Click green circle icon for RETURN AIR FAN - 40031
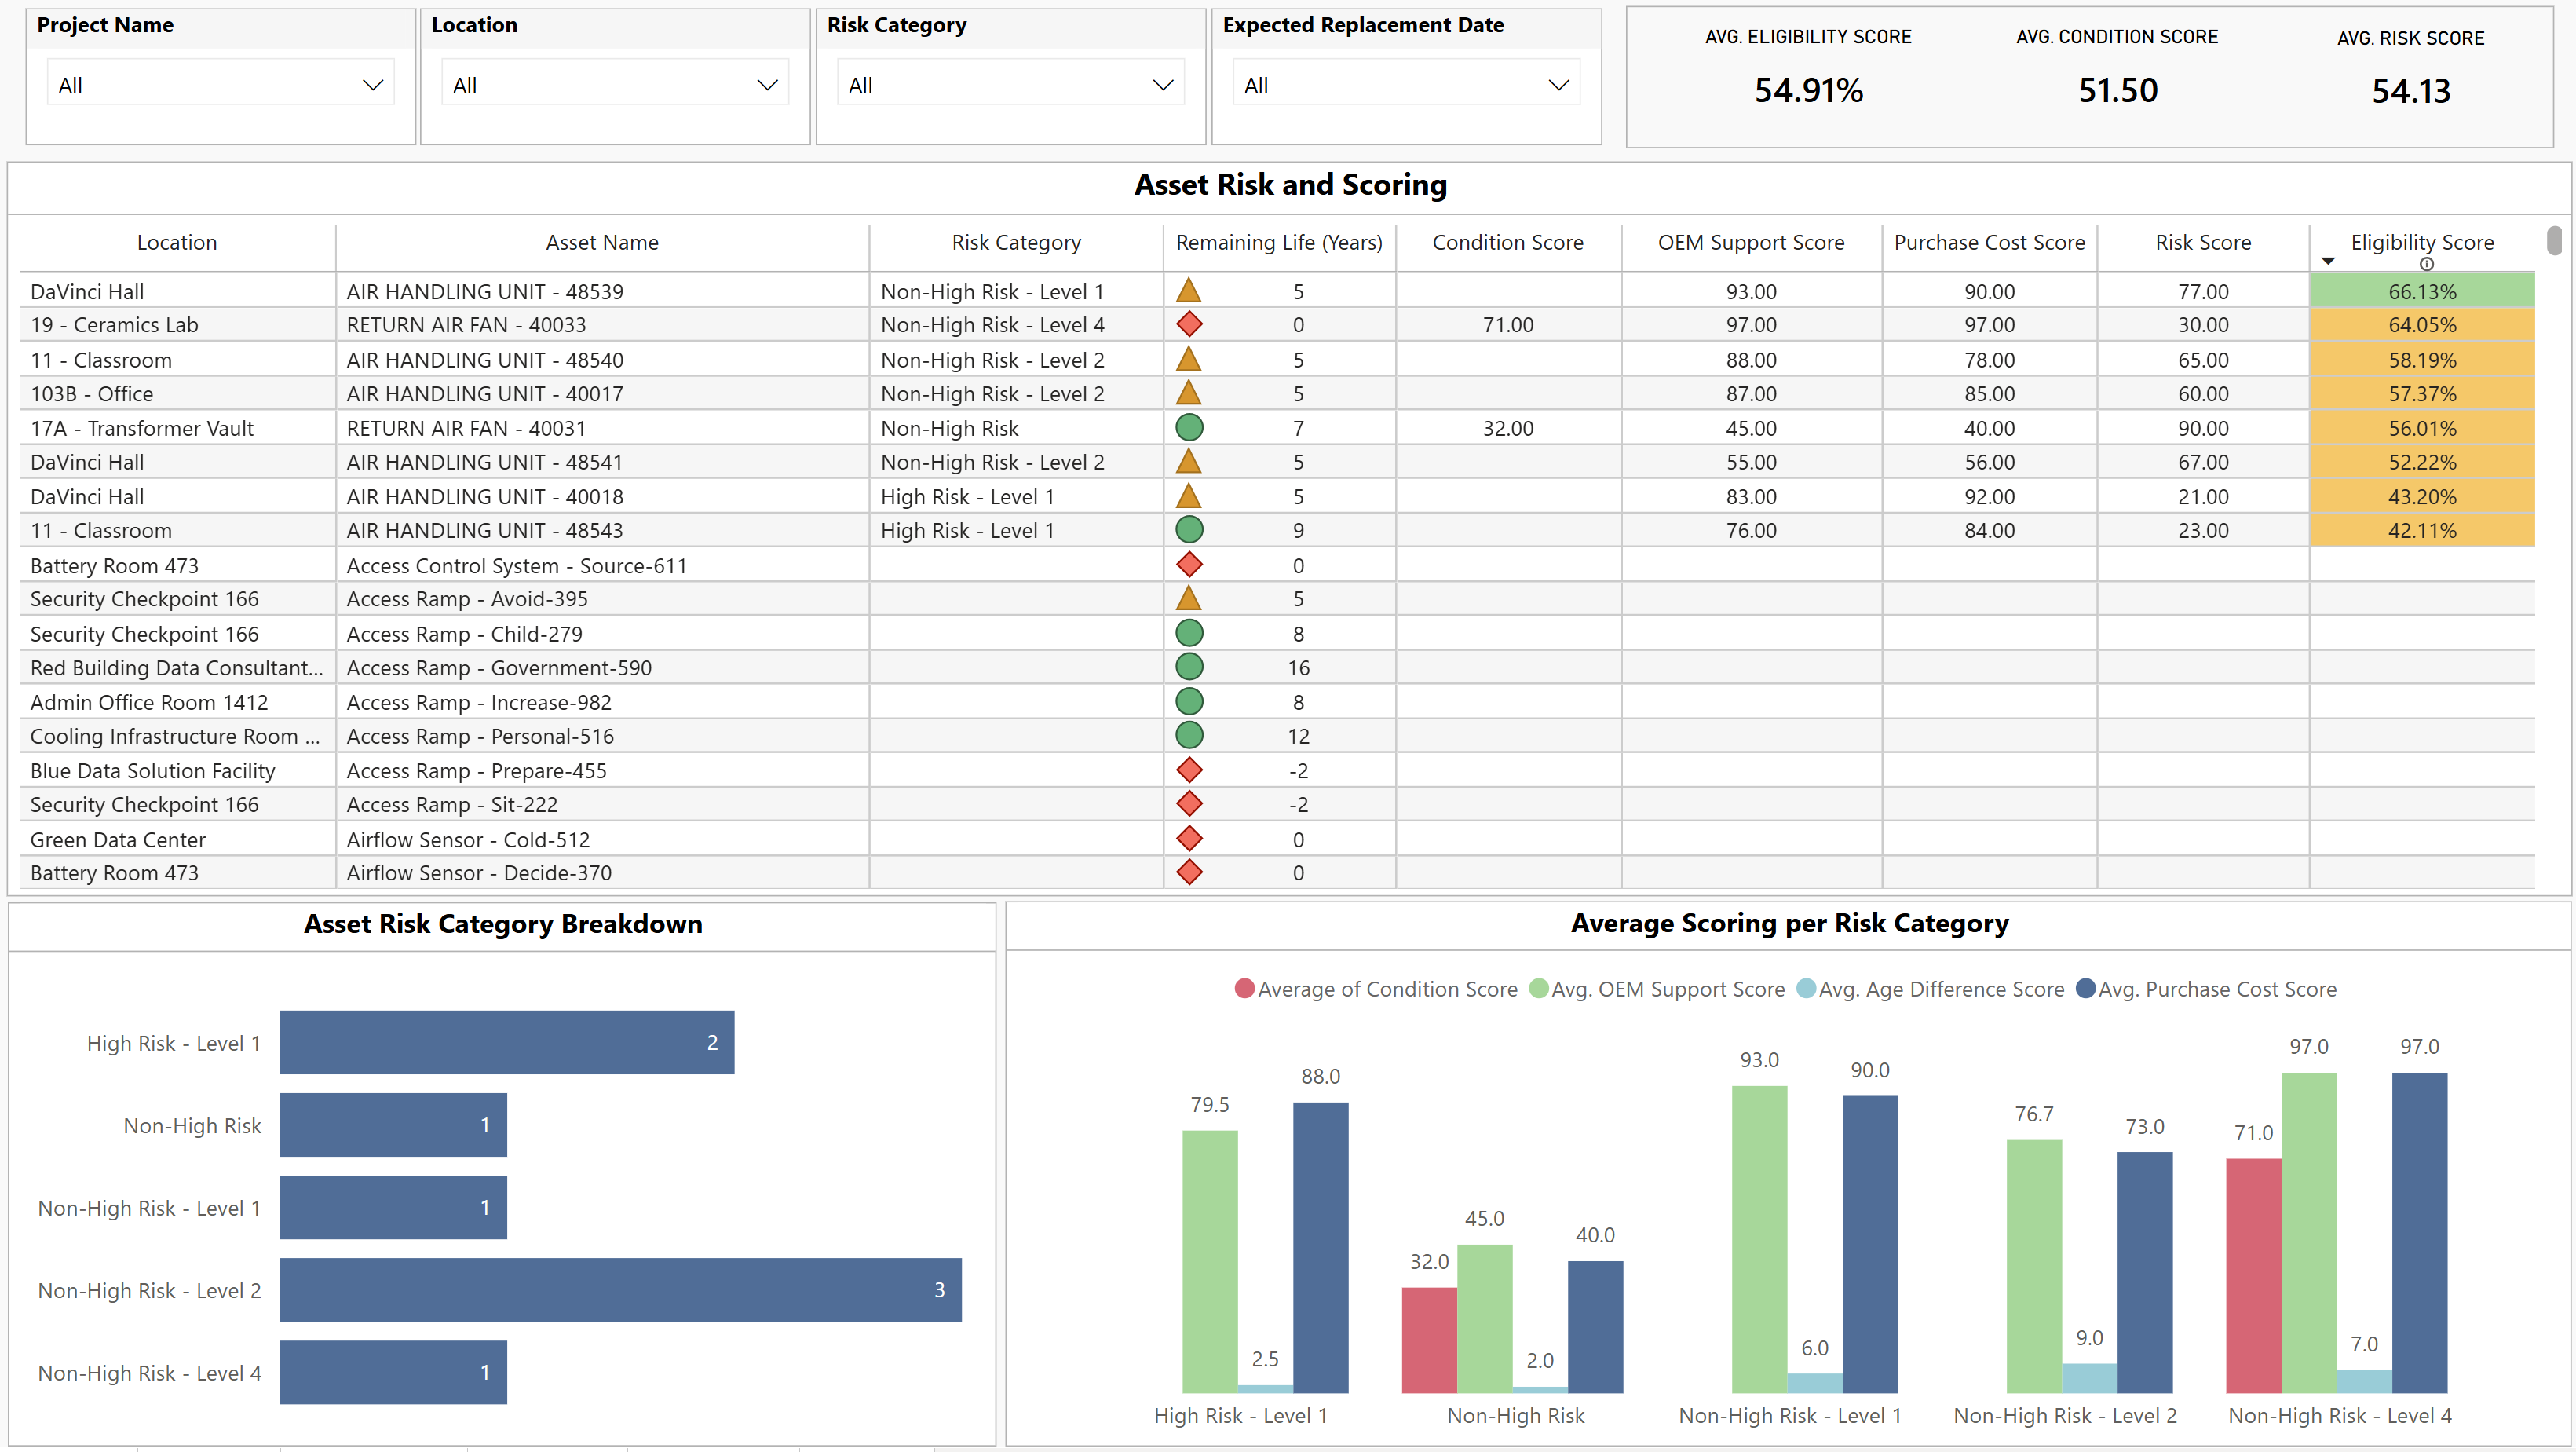 (x=1189, y=428)
